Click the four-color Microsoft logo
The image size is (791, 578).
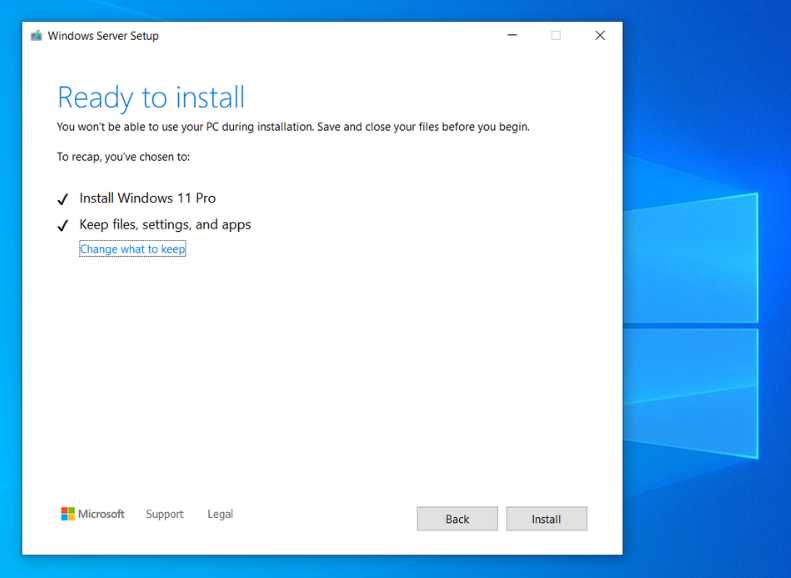[x=68, y=514]
